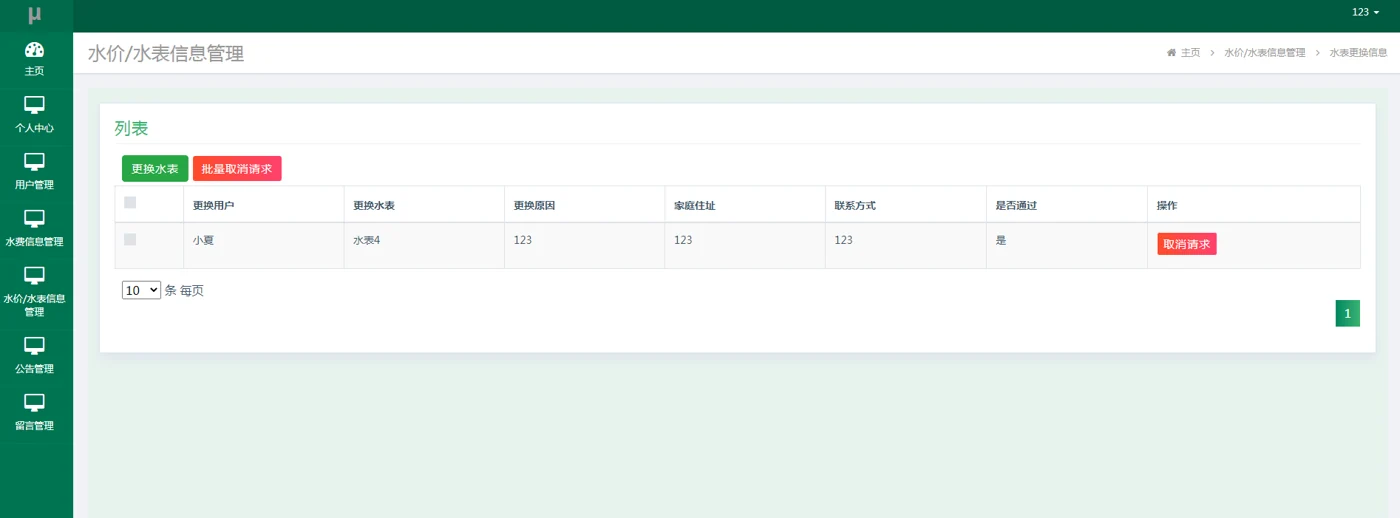Click the 水表更换信息 breadcrumb item
1400x518 pixels.
pos(1358,53)
